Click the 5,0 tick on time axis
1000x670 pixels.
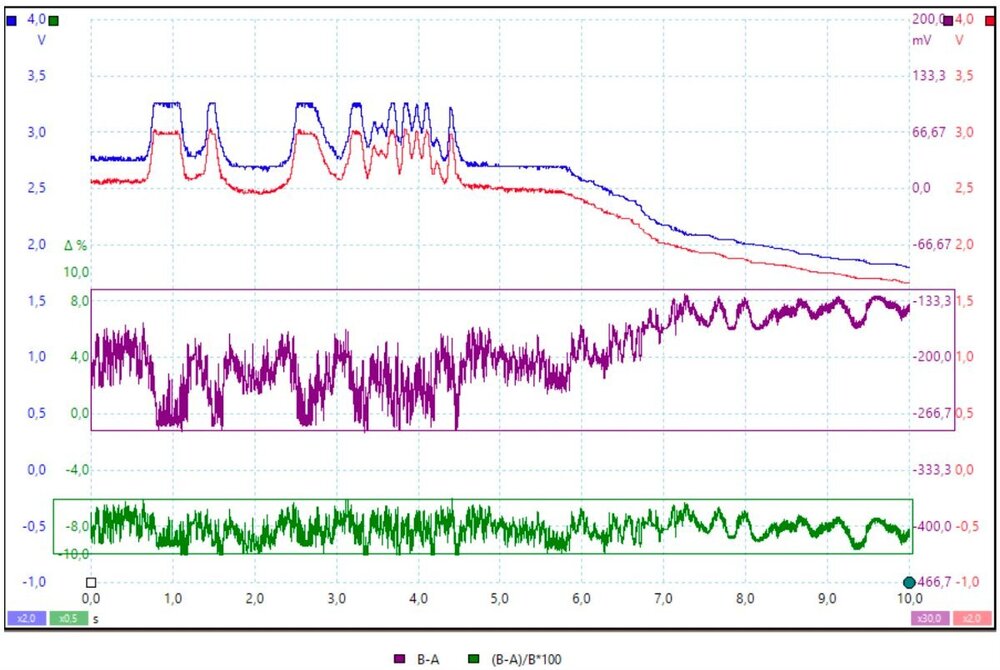[500, 597]
